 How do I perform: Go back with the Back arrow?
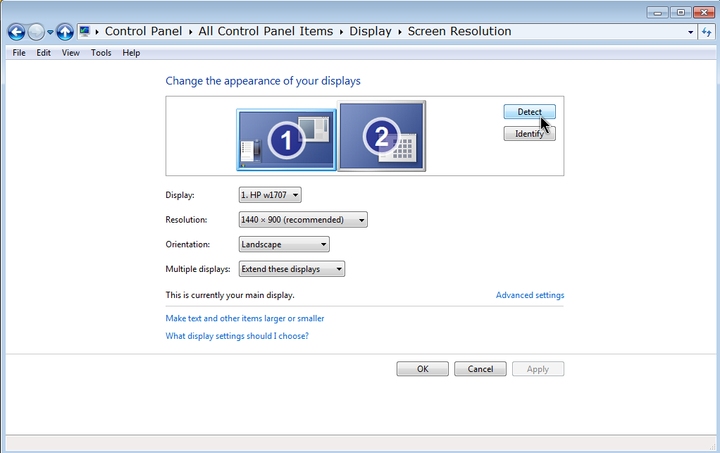(17, 32)
